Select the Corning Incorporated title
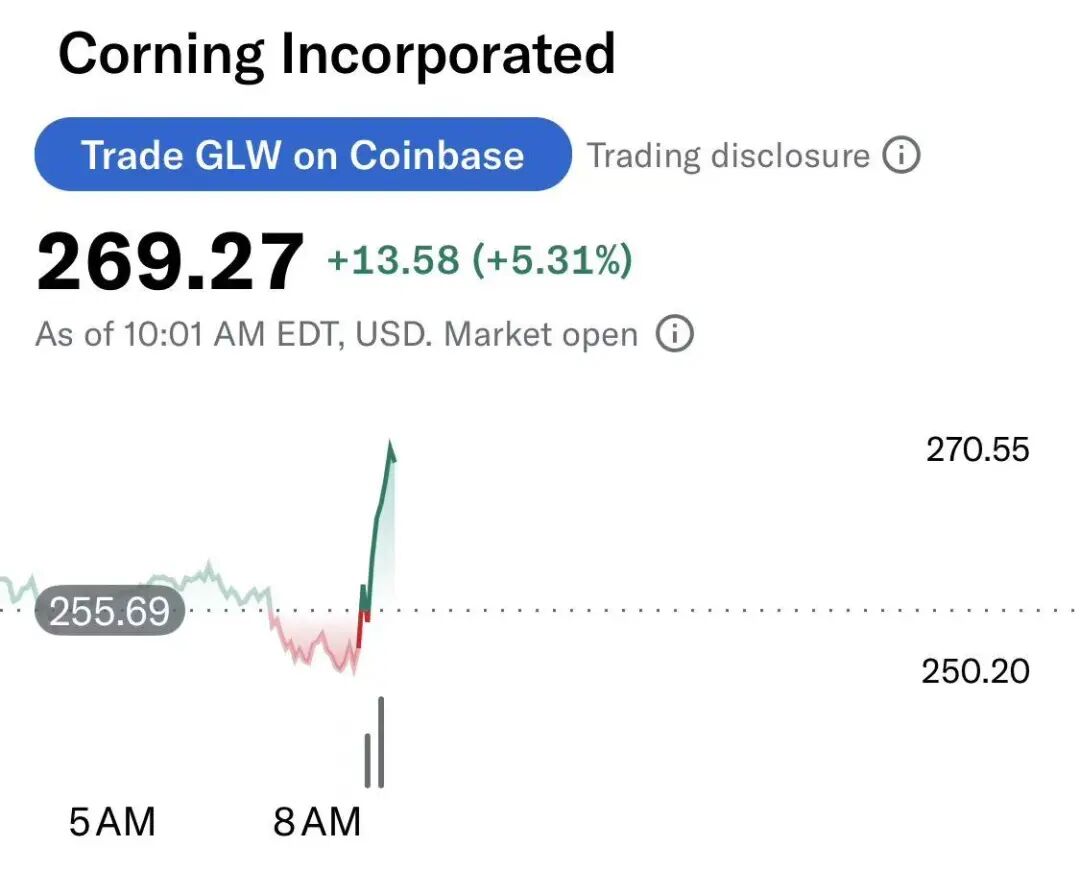This screenshot has height=895, width=1080. [336, 55]
